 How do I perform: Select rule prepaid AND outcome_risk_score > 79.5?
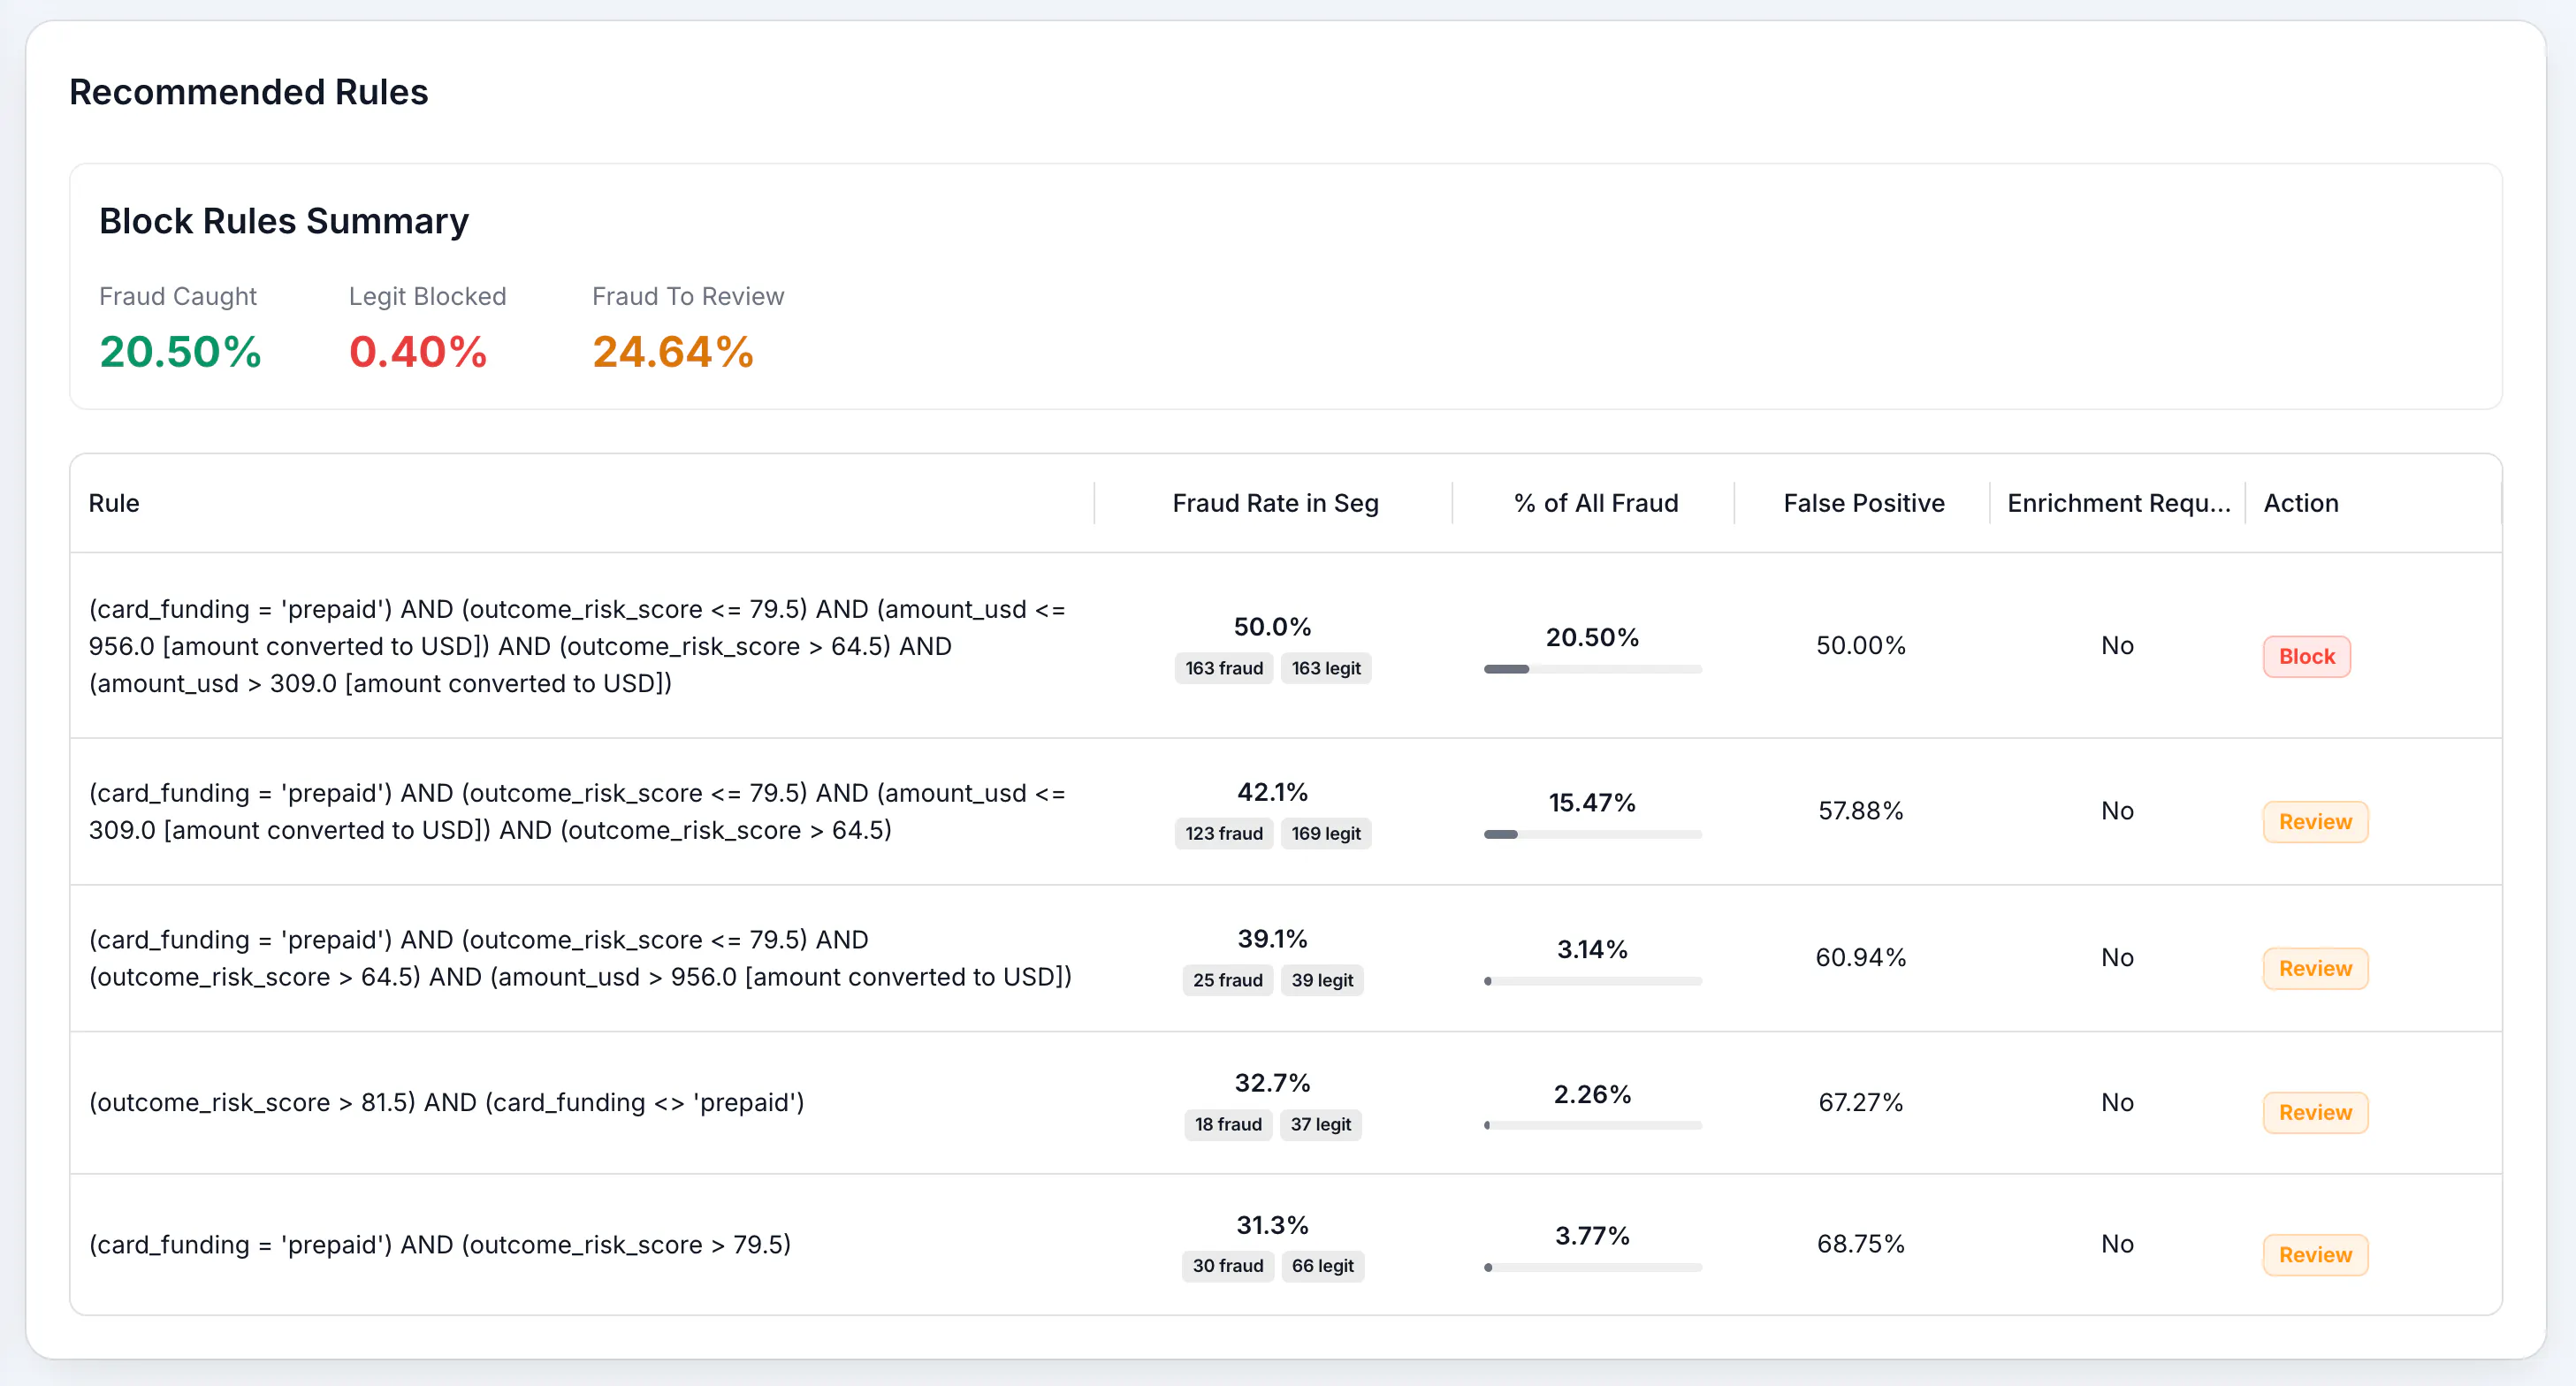[x=440, y=1244]
